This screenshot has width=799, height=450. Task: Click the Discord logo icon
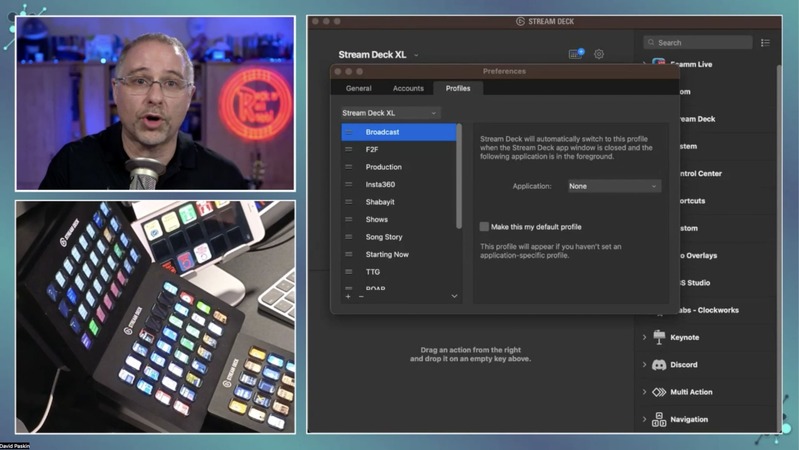point(659,365)
